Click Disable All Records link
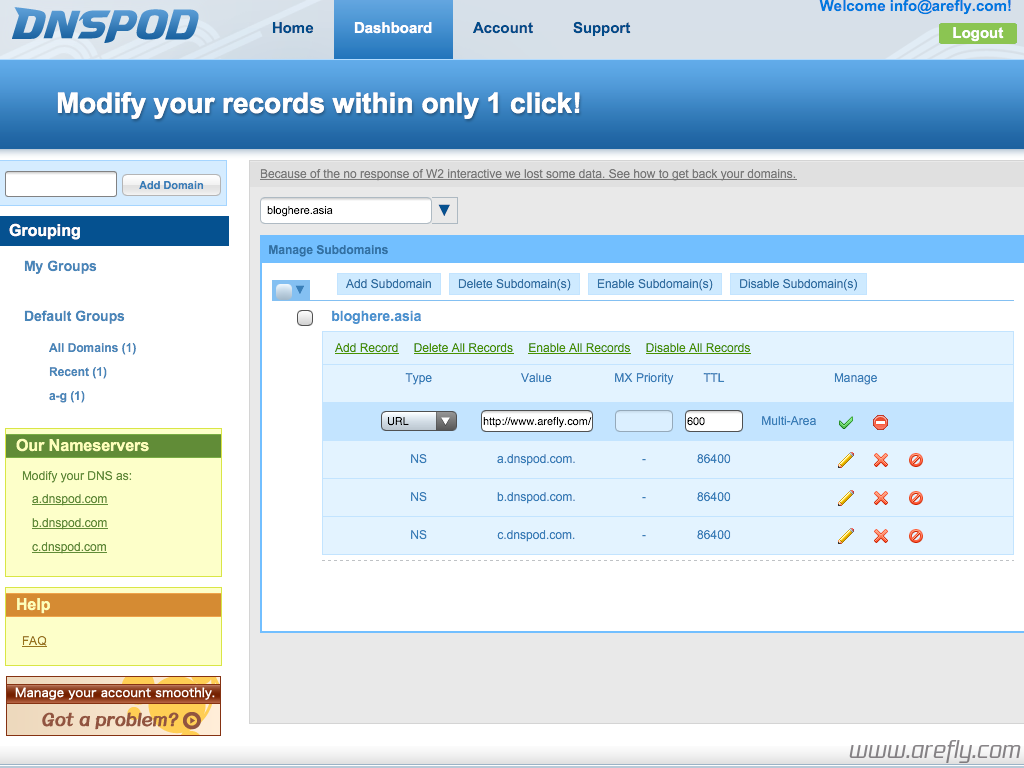This screenshot has width=1024, height=768. [x=697, y=348]
